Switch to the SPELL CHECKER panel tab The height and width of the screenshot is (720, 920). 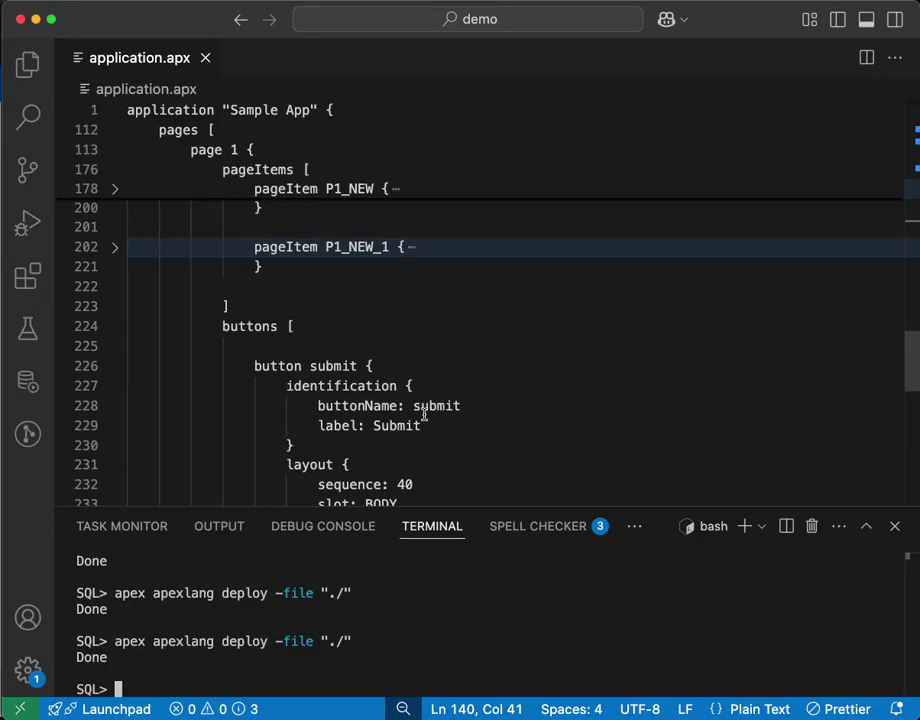pos(549,526)
